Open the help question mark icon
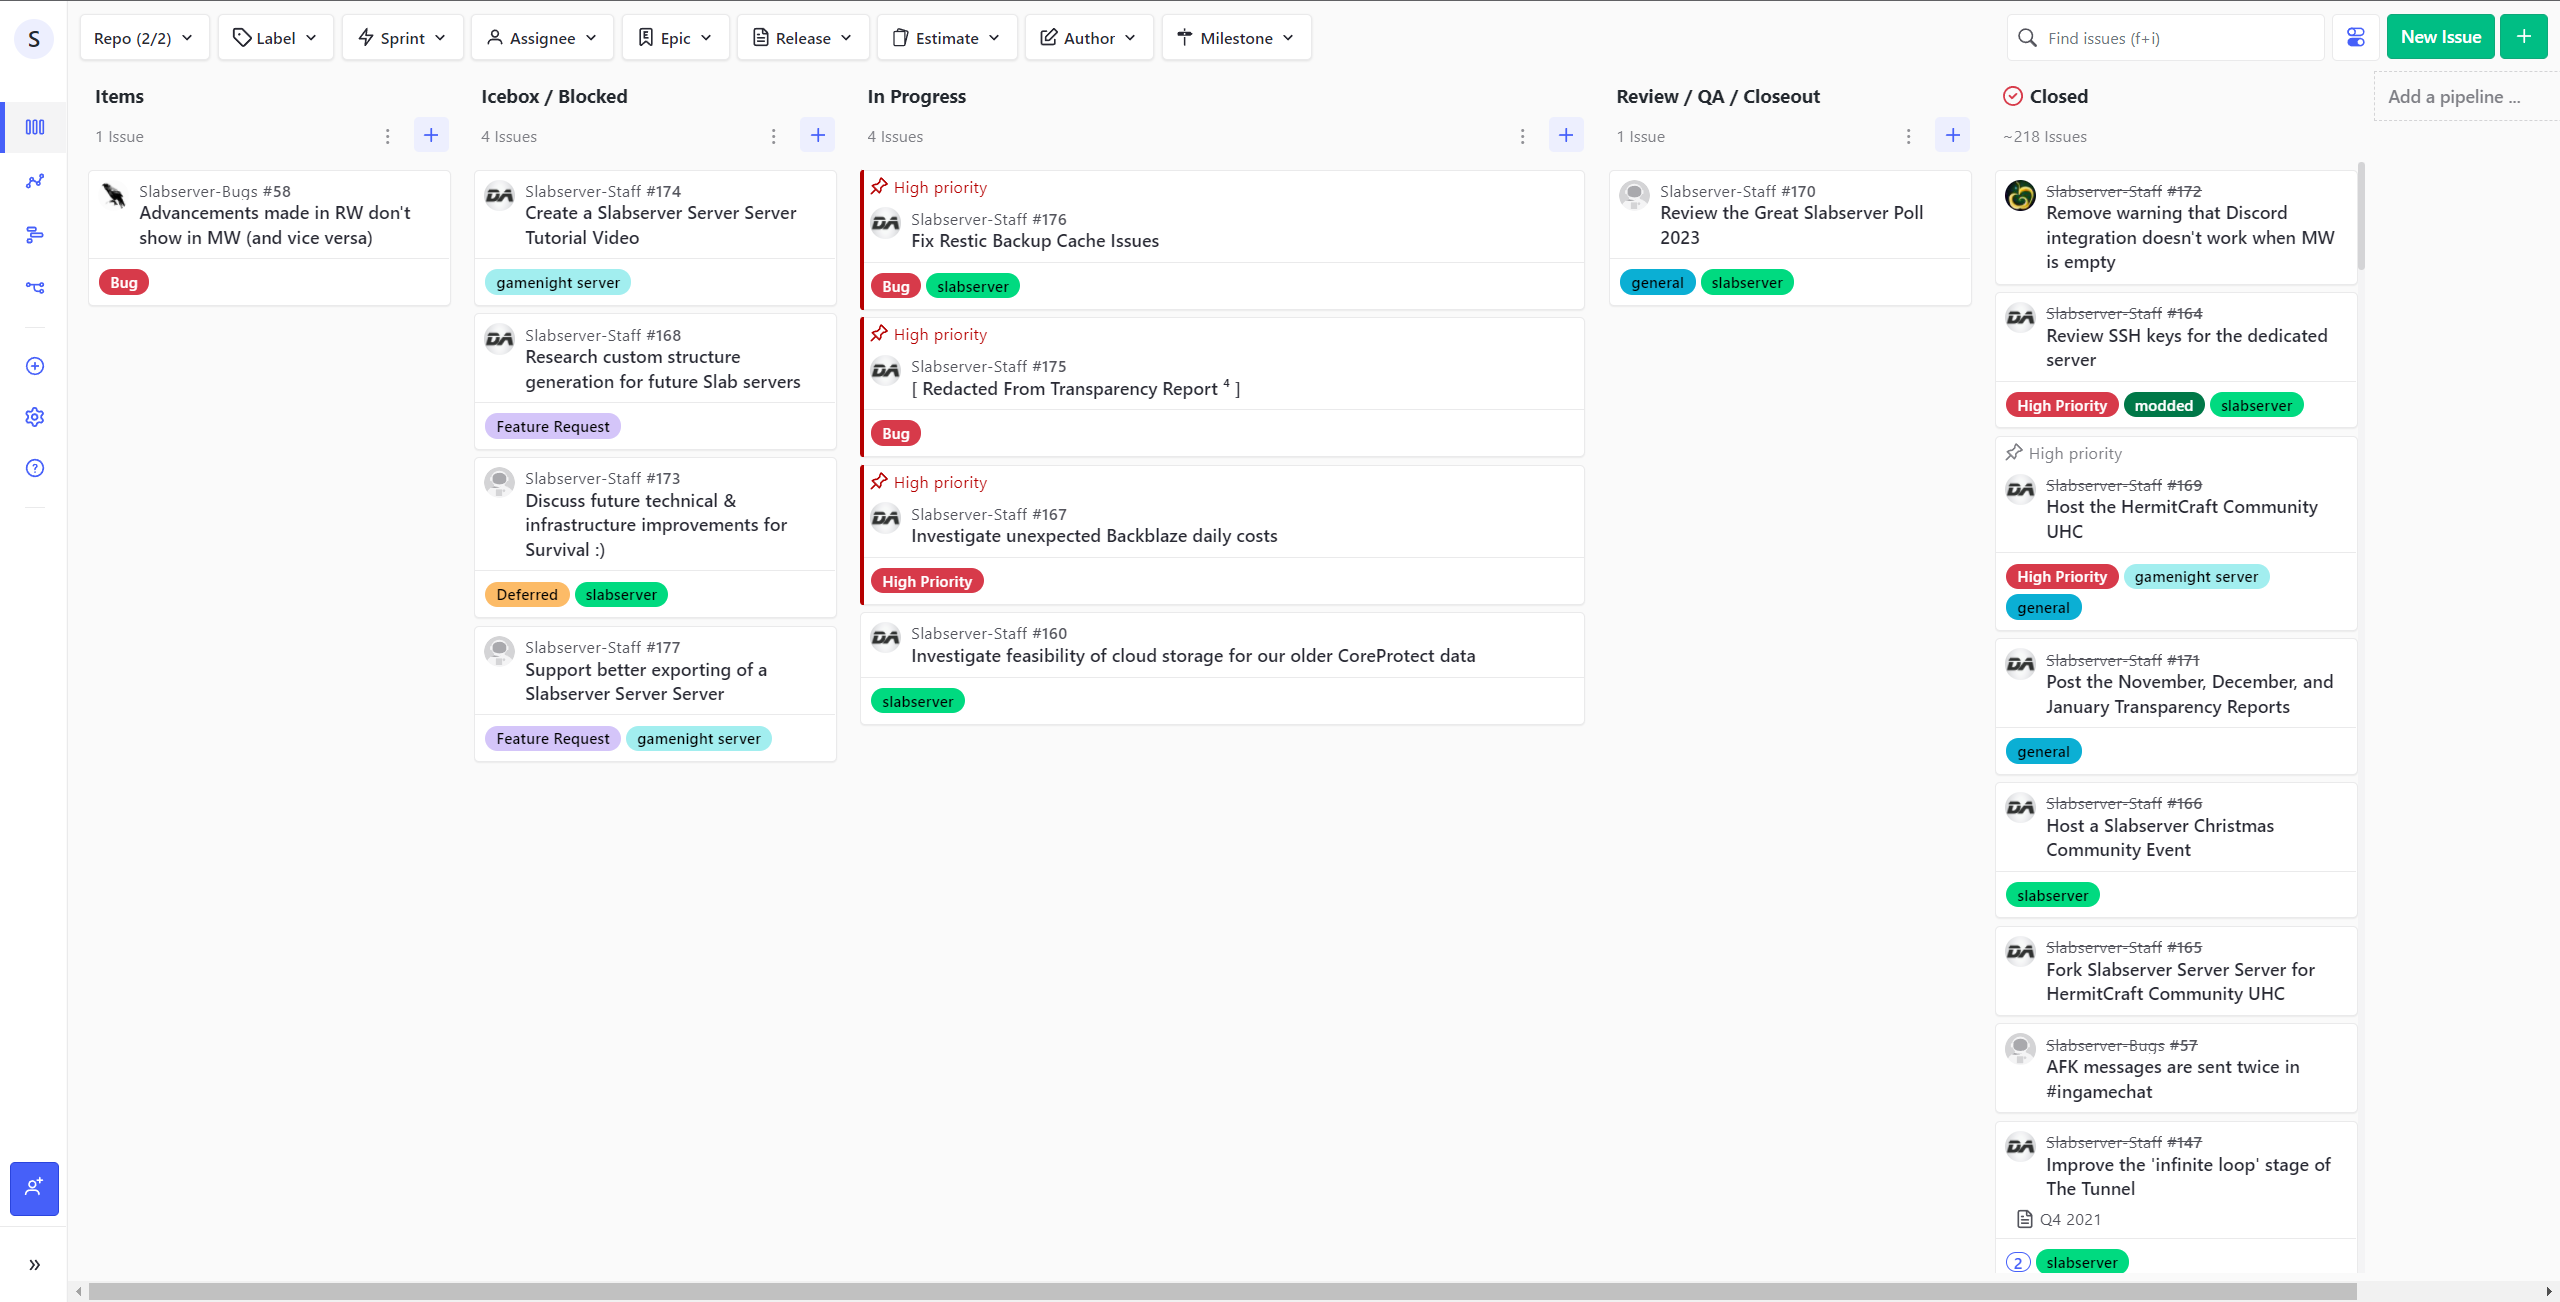2560x1302 pixels. (35, 468)
